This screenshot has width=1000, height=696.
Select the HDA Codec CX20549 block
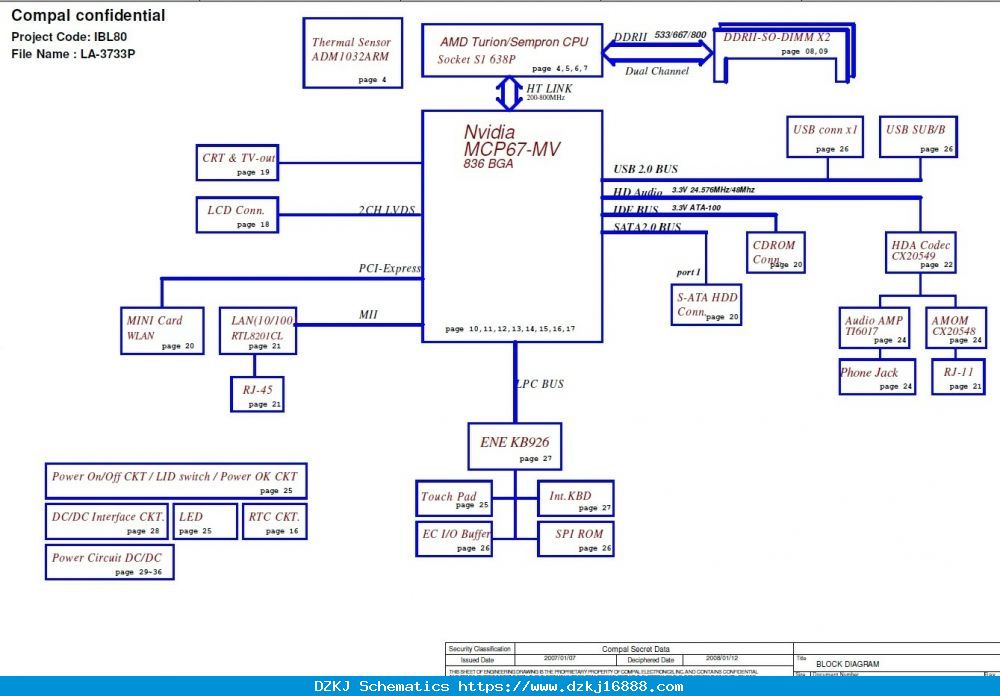920,252
